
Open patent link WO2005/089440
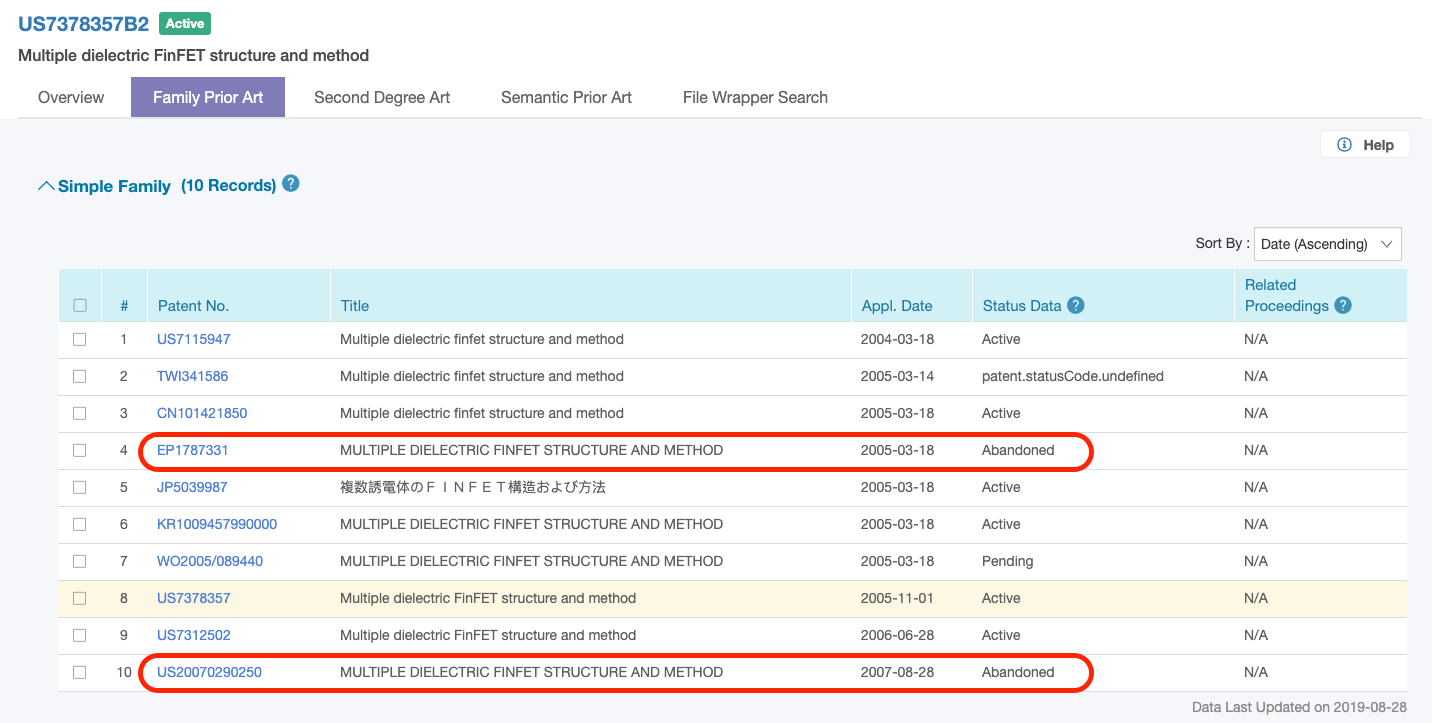(x=210, y=561)
